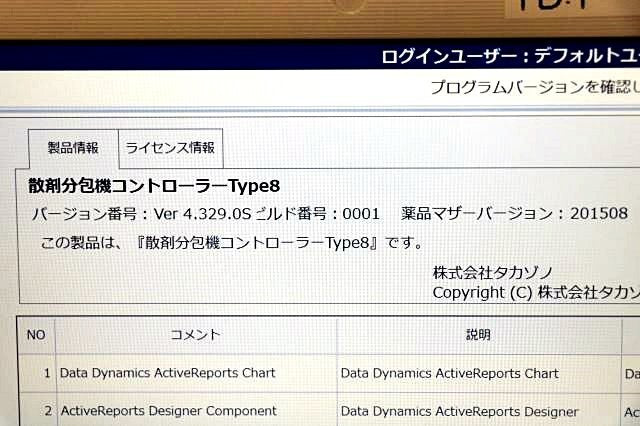Click the sentence 'この製品は、『散剤分包機コントローラーType8』です。'
Screen dimensions: 640x426
pos(232,243)
